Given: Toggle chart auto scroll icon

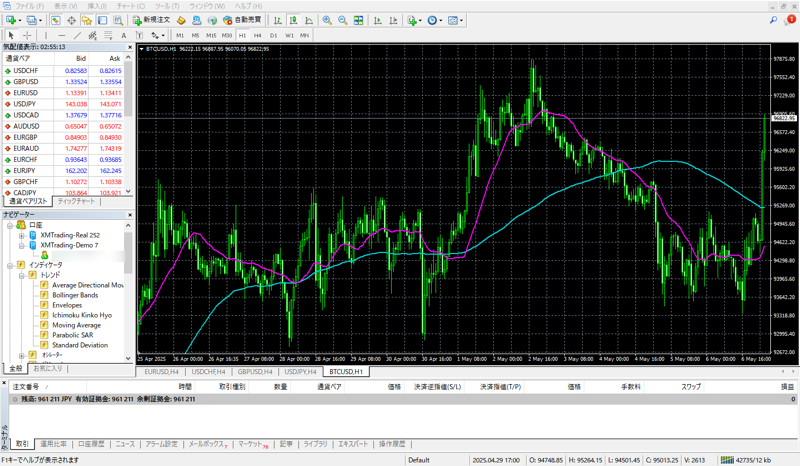Looking at the screenshot, I should 378,20.
